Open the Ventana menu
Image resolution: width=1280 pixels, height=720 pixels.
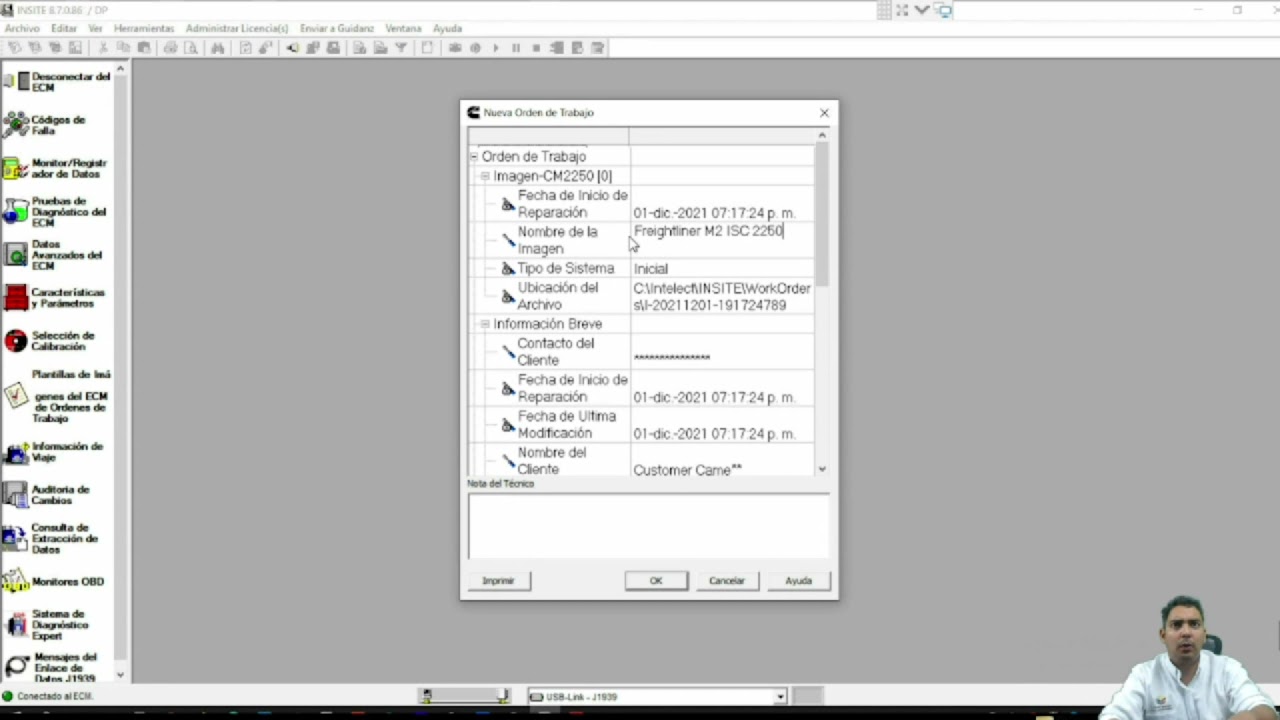click(403, 28)
